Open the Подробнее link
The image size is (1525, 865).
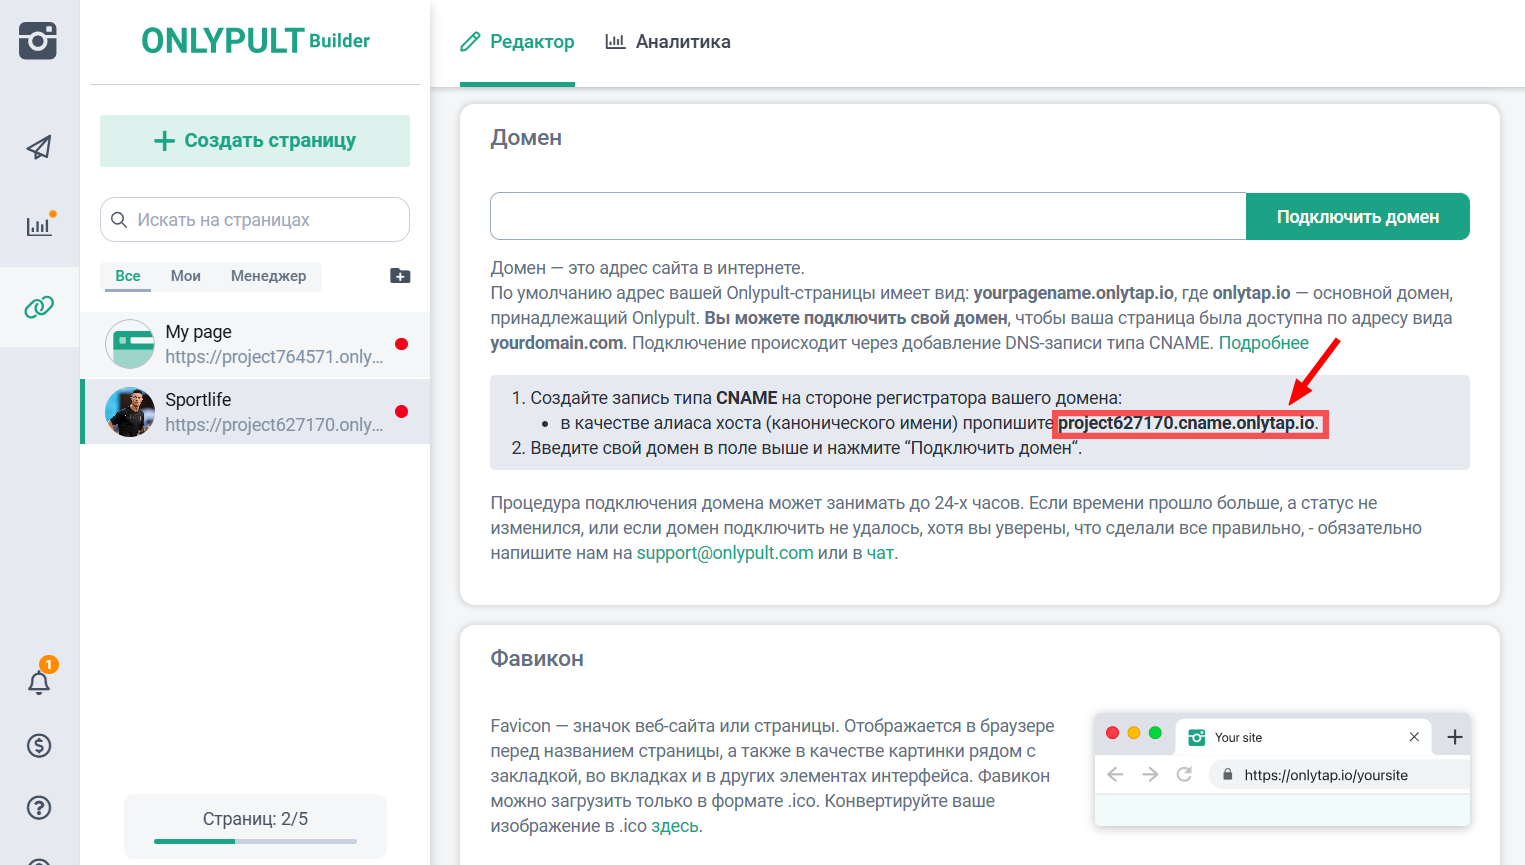coord(1263,343)
